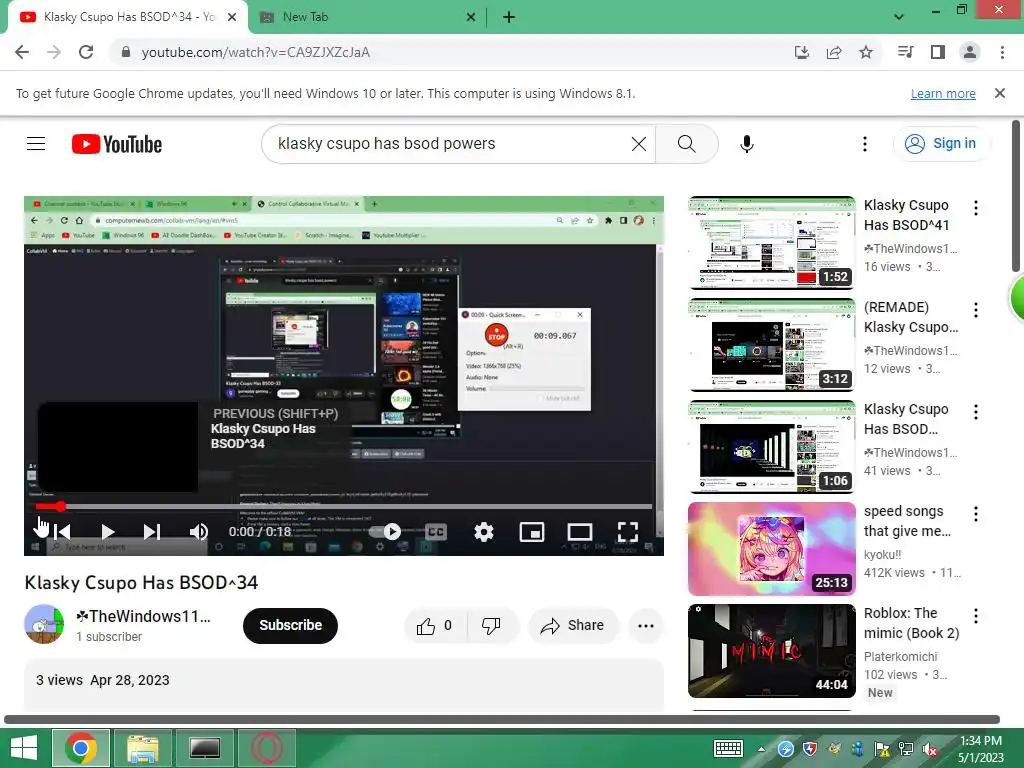Open TheWindows11 channel avatar
This screenshot has height=768, width=1024.
click(44, 624)
